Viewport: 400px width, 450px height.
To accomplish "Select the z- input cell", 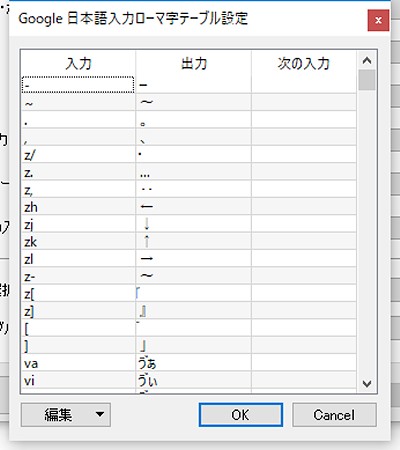I will (79, 276).
